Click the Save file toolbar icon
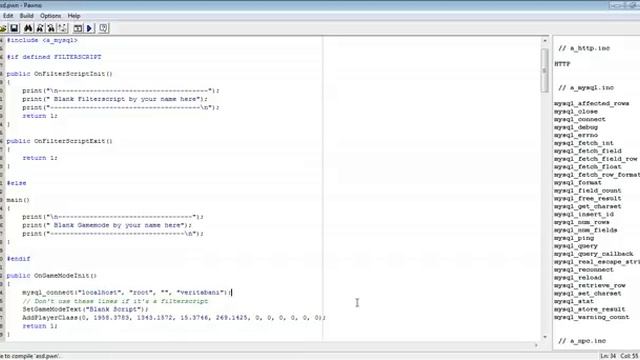Viewport: 640px width, 360px height. (x=14, y=28)
